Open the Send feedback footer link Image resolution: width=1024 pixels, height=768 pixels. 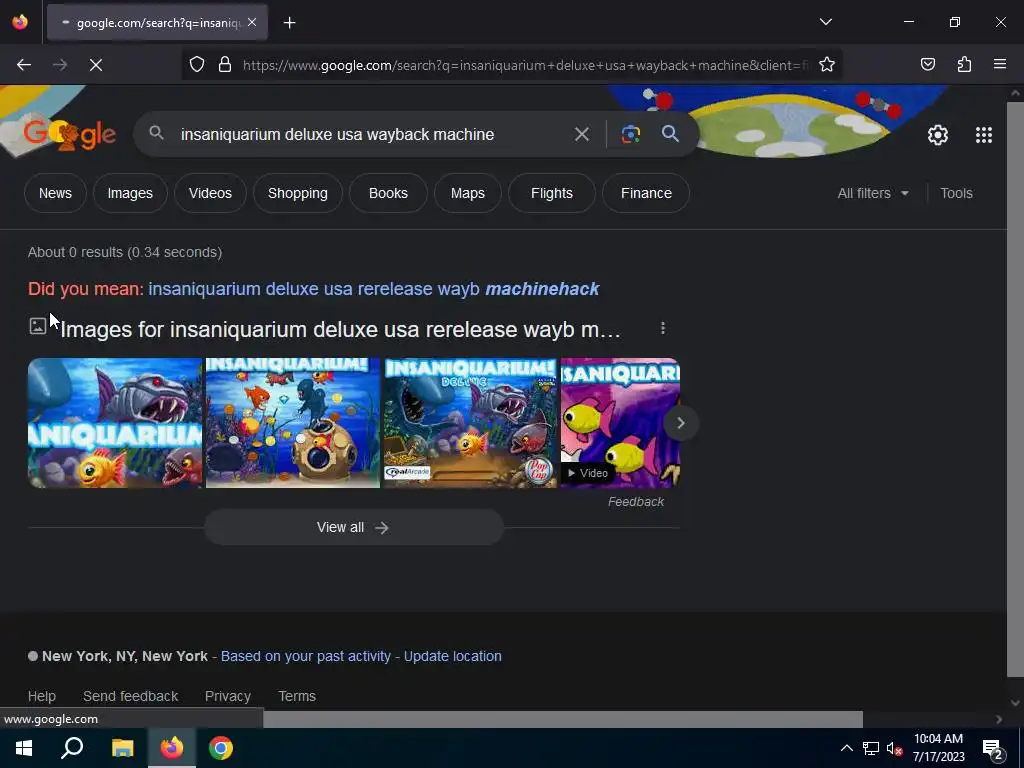131,696
